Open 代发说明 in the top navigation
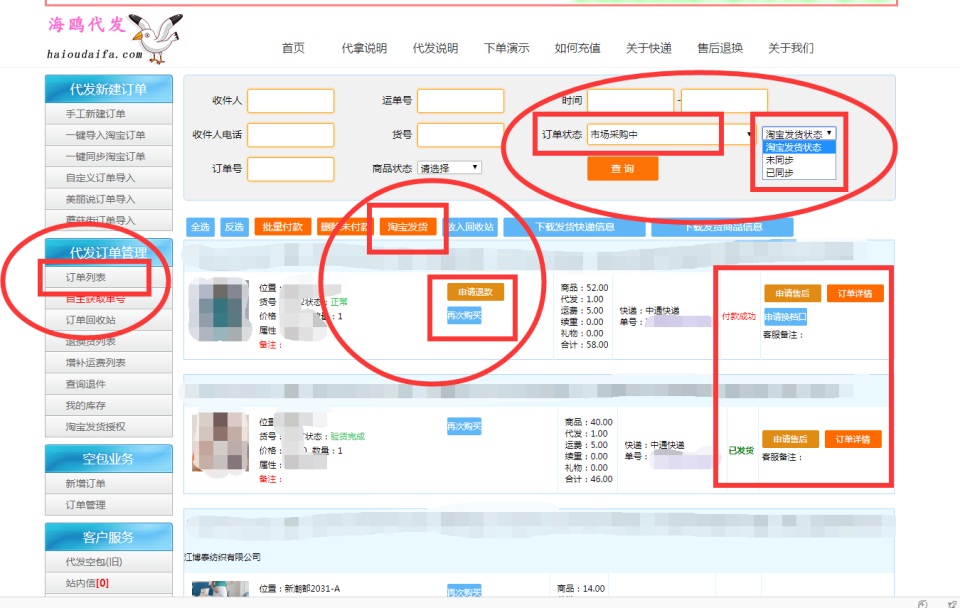The width and height of the screenshot is (960, 608). coord(435,48)
